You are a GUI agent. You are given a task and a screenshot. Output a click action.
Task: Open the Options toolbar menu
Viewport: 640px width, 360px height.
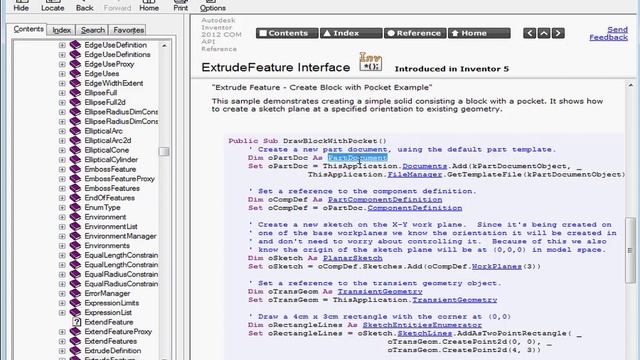212,6
